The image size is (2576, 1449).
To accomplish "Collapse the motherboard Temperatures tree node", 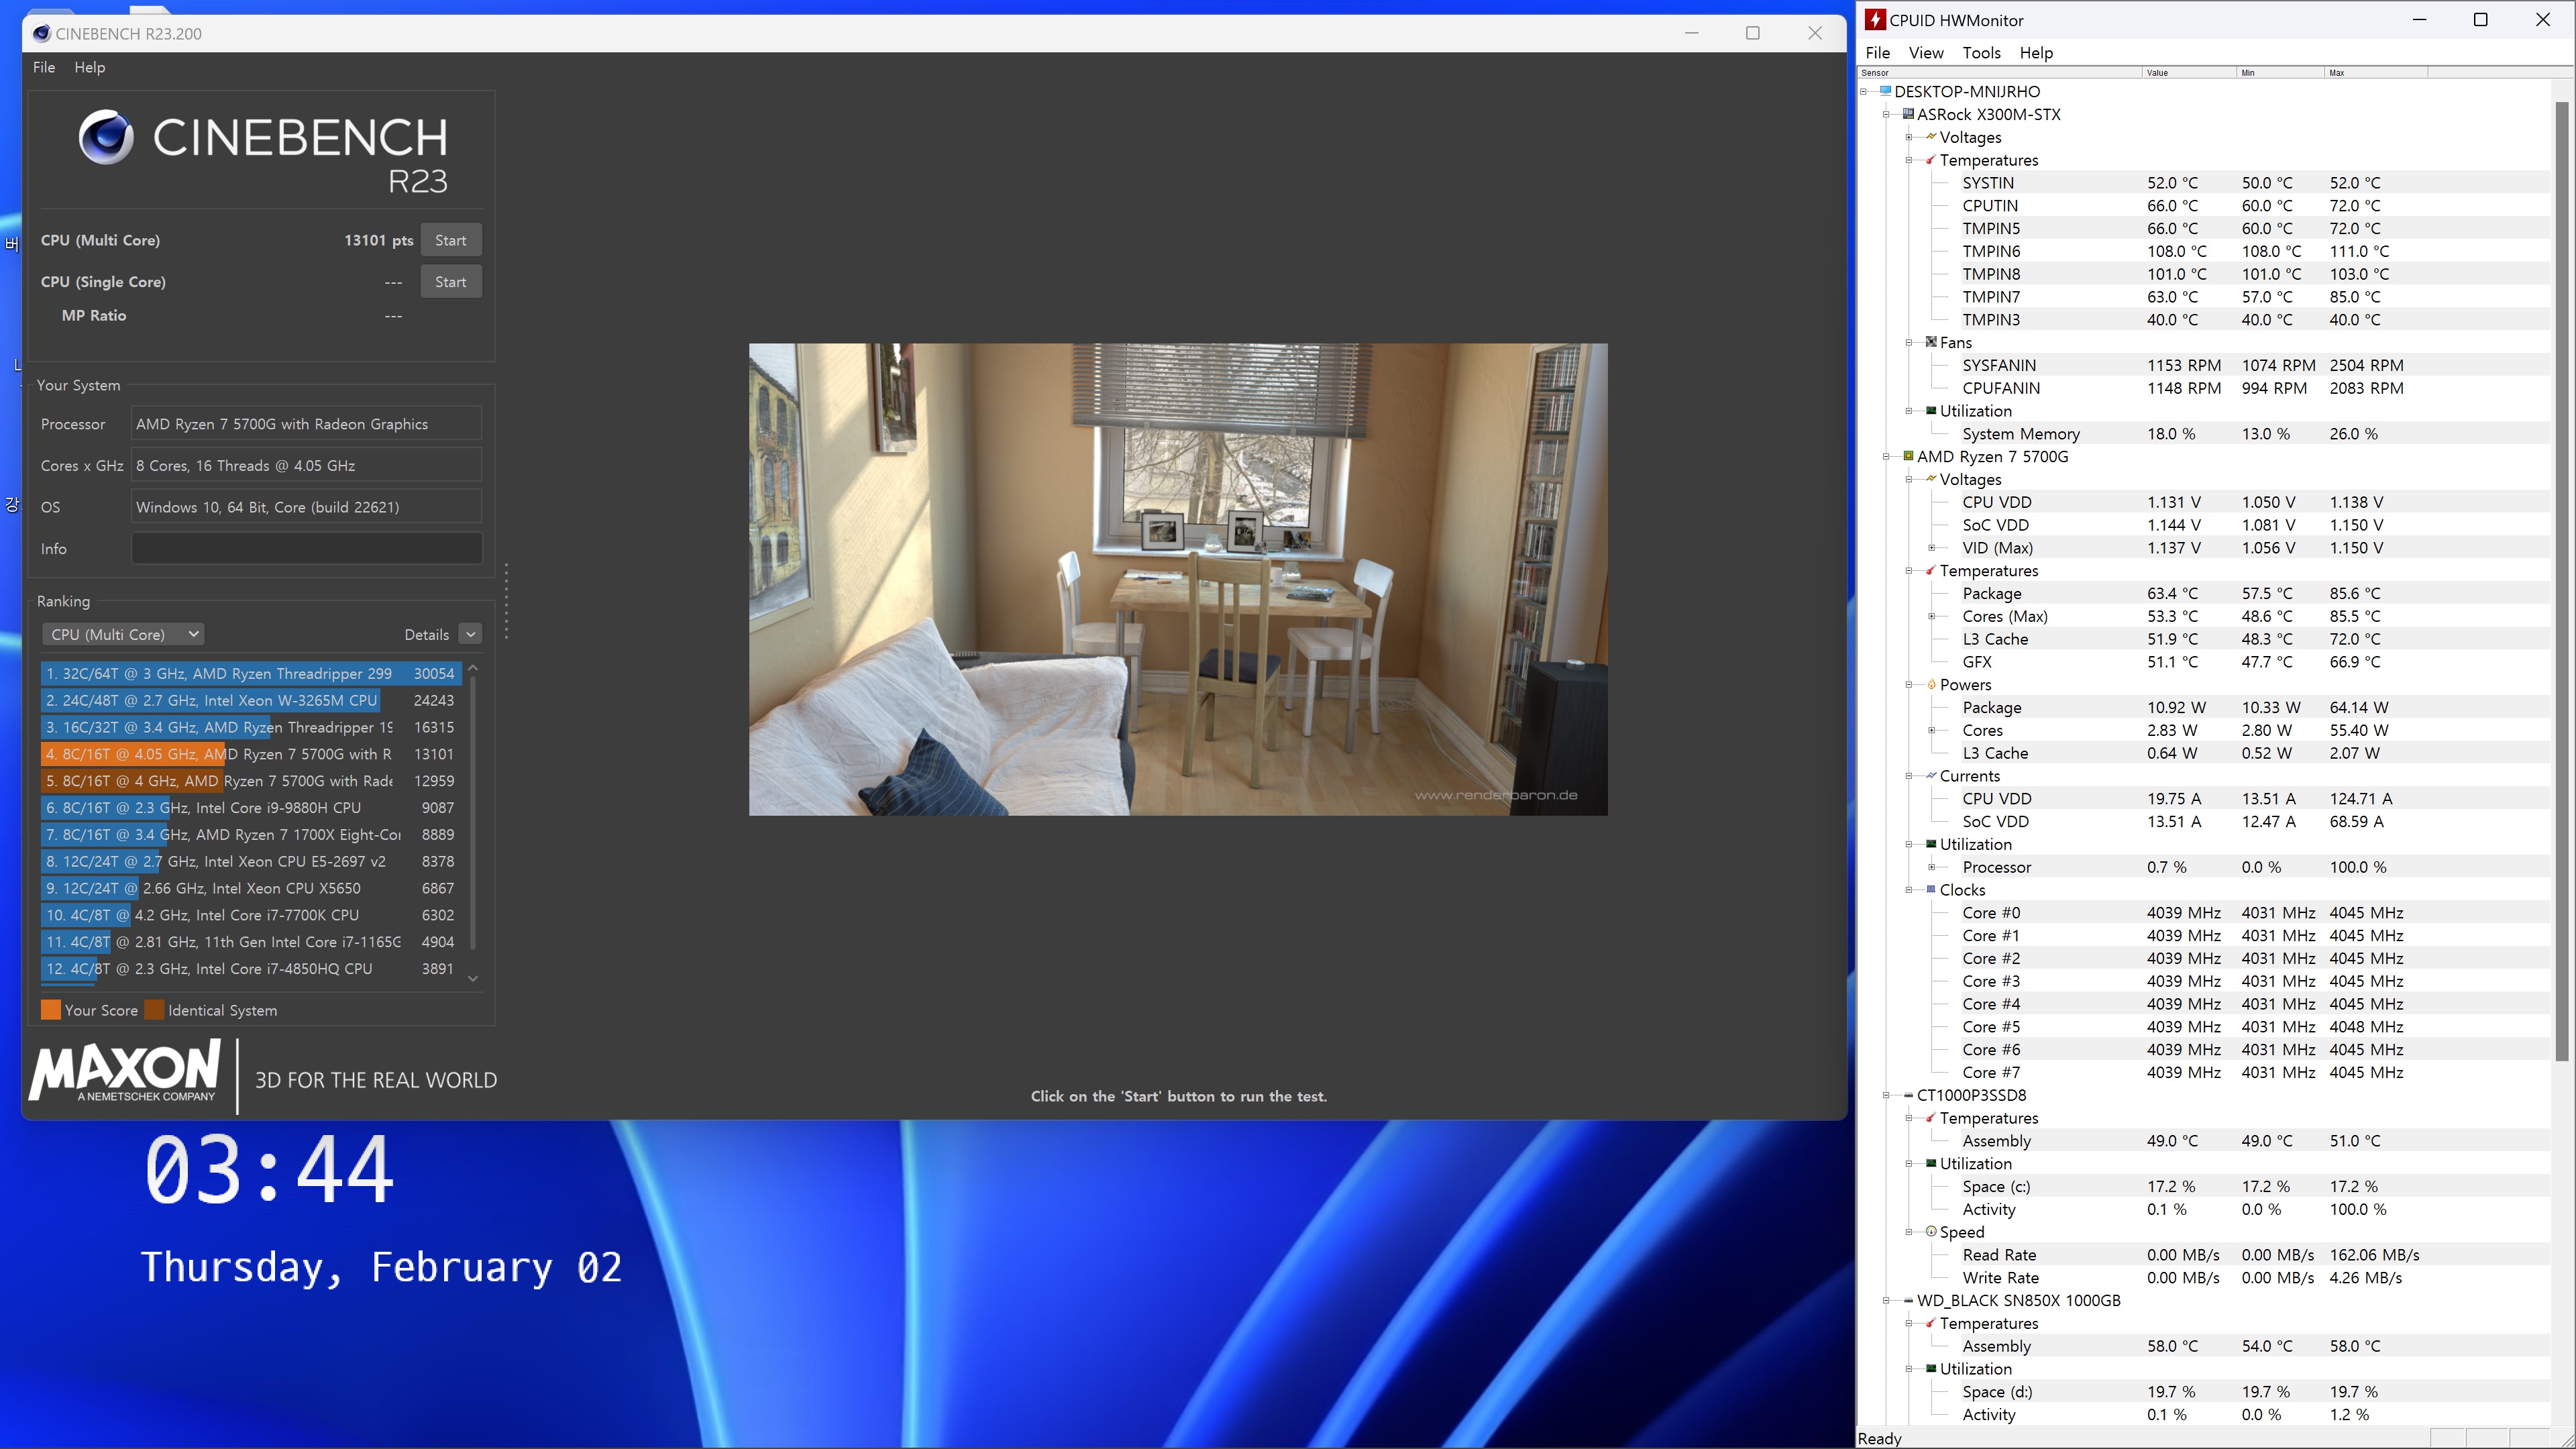I will click(x=1909, y=160).
